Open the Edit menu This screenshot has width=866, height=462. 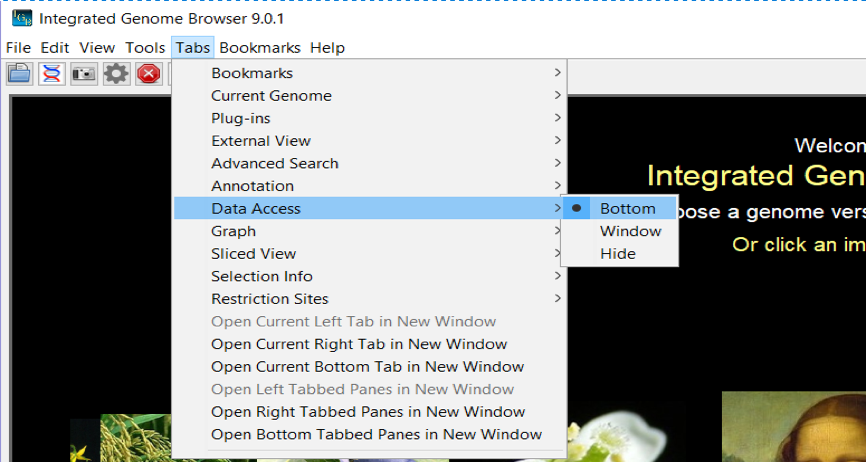coord(55,47)
